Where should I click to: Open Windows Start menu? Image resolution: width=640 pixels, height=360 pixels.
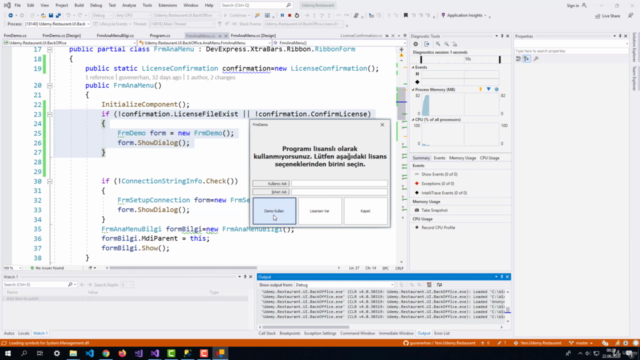point(8,353)
